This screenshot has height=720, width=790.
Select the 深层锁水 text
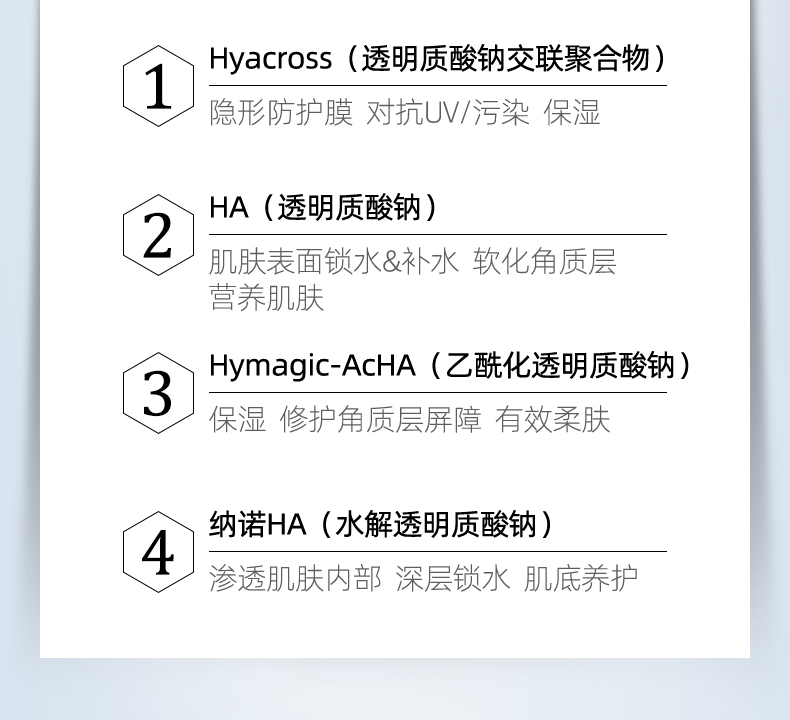tap(452, 578)
